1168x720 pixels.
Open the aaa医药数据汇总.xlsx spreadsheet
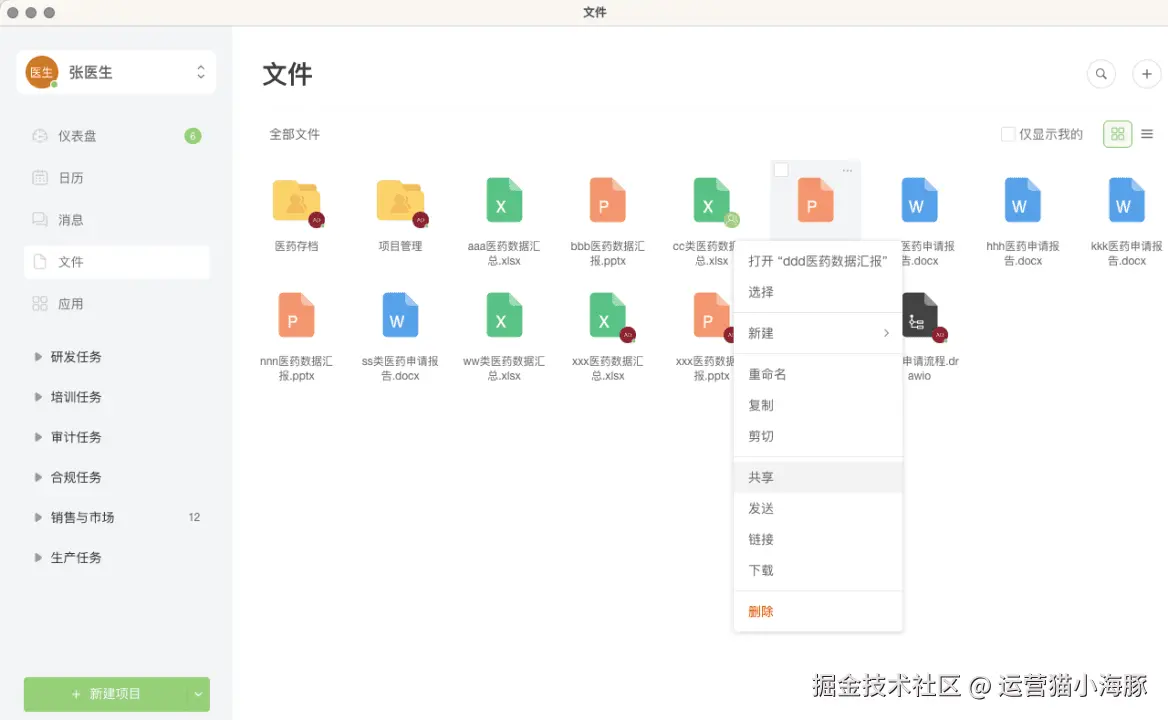tap(503, 201)
